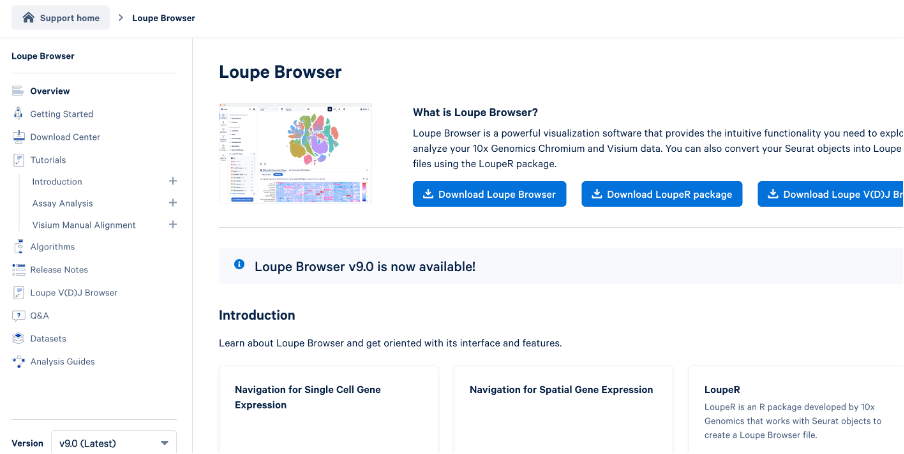Click the Release Notes icon
The image size is (904, 454).
[18, 269]
